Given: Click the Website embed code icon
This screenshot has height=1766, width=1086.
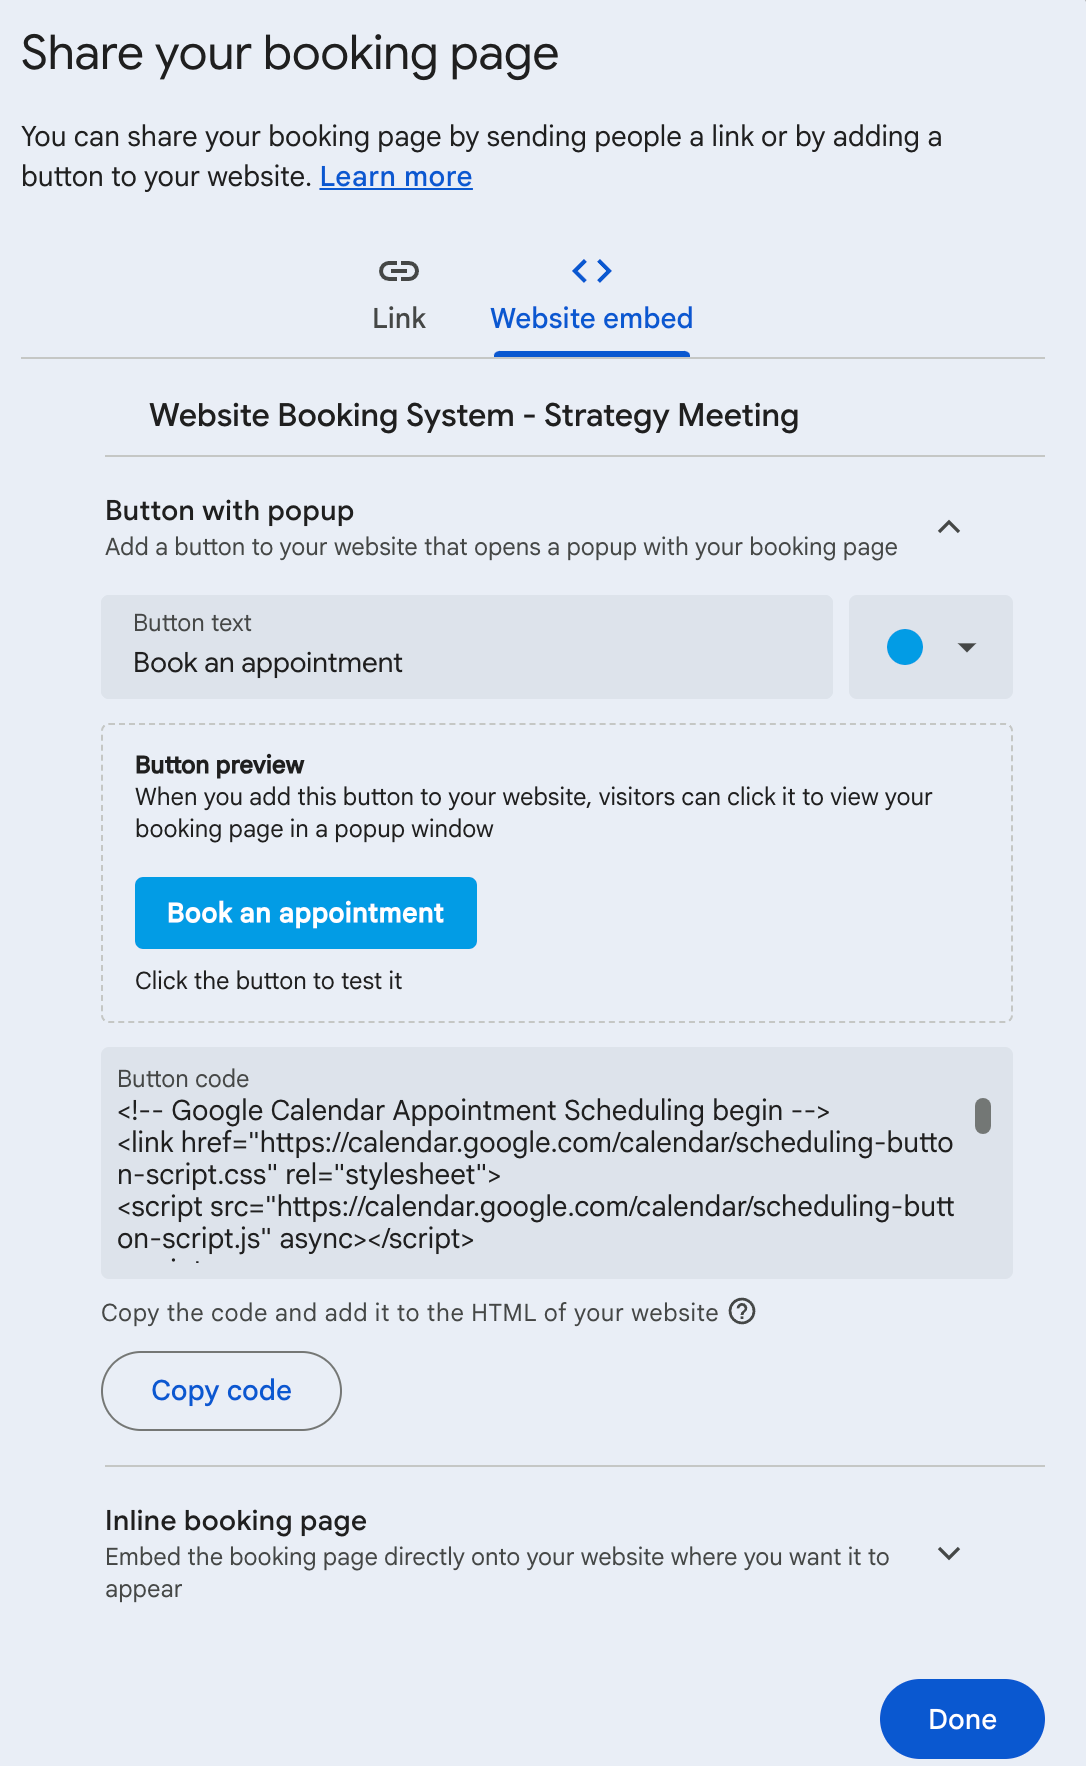Looking at the screenshot, I should tap(590, 270).
